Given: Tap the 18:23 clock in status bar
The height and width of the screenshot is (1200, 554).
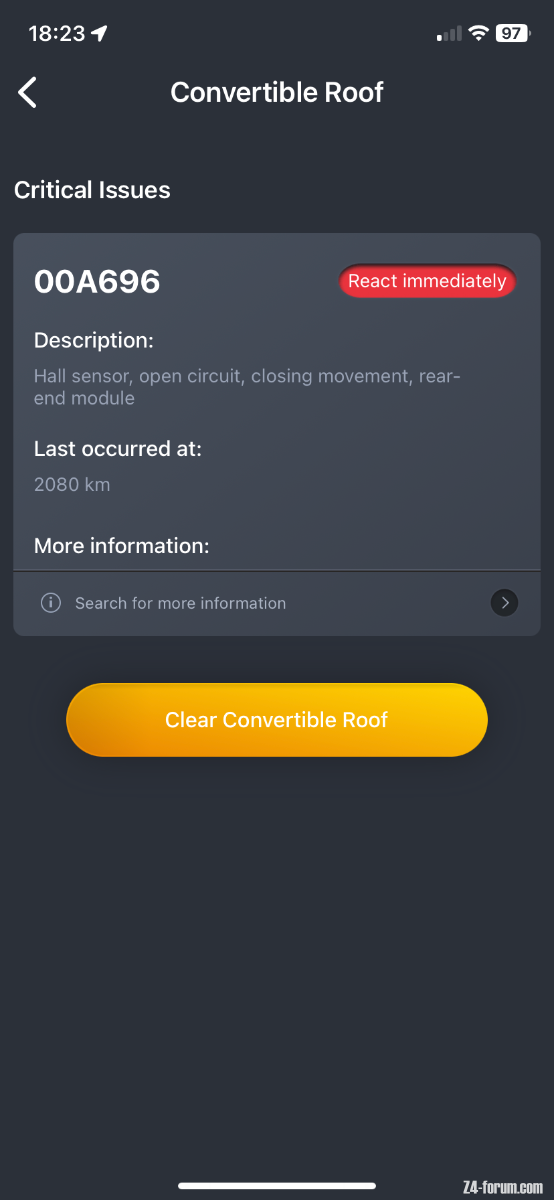Looking at the screenshot, I should 56,33.
